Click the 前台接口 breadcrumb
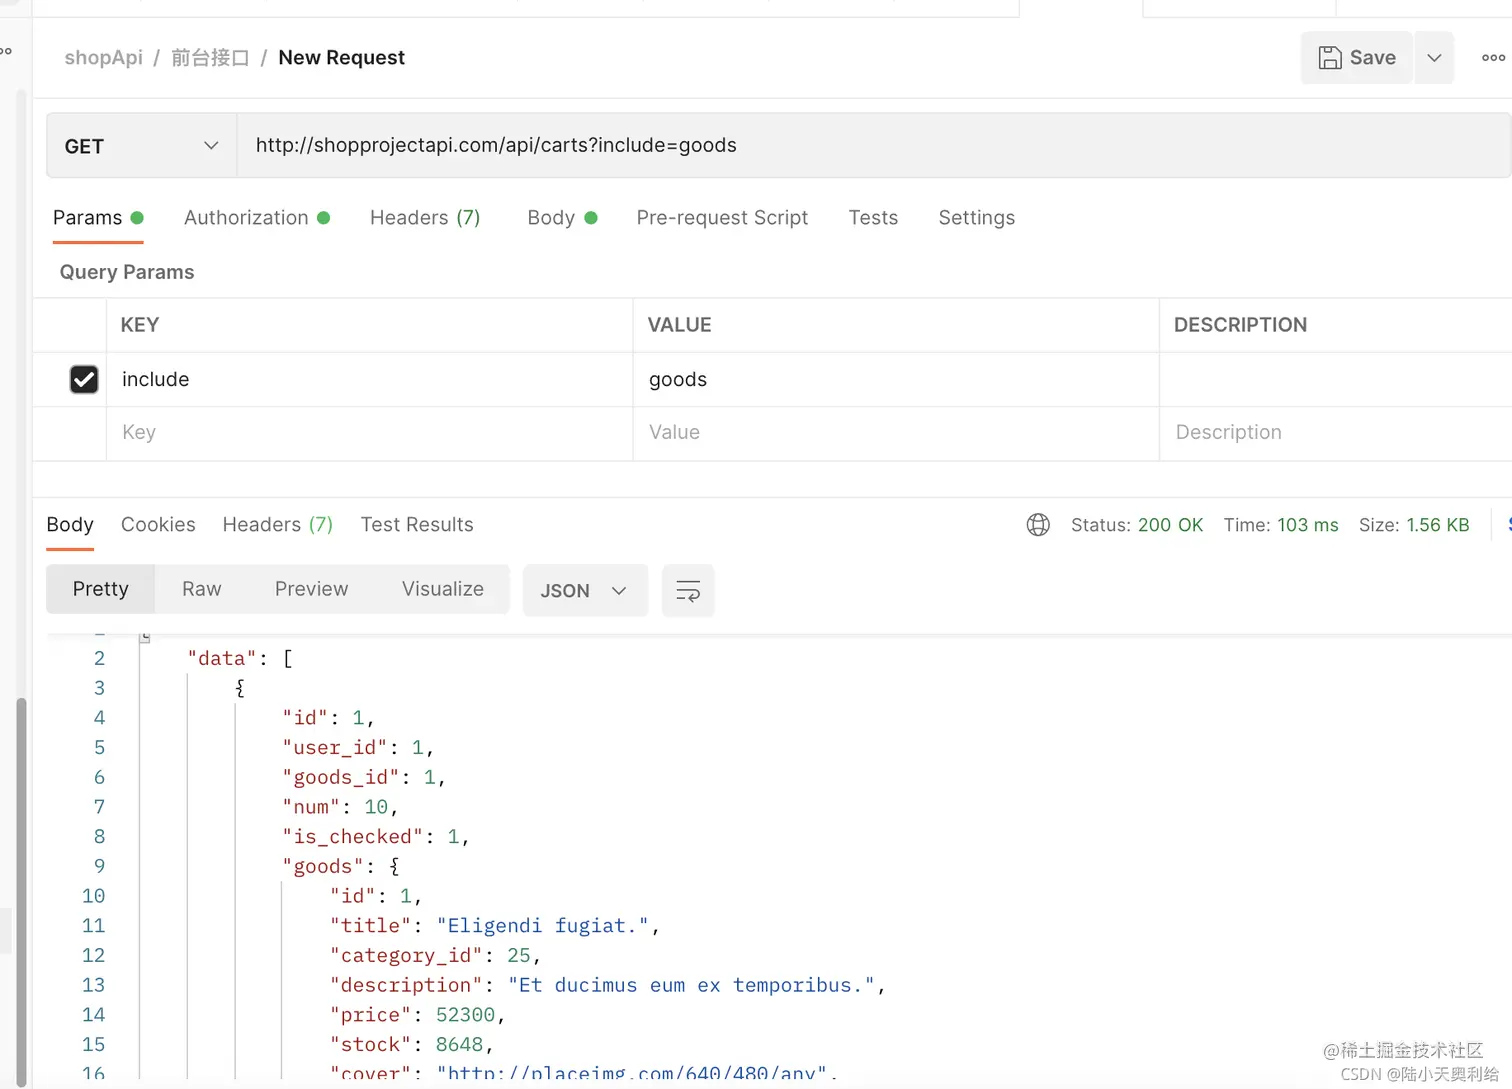Image resolution: width=1512 pixels, height=1089 pixels. click(x=210, y=58)
